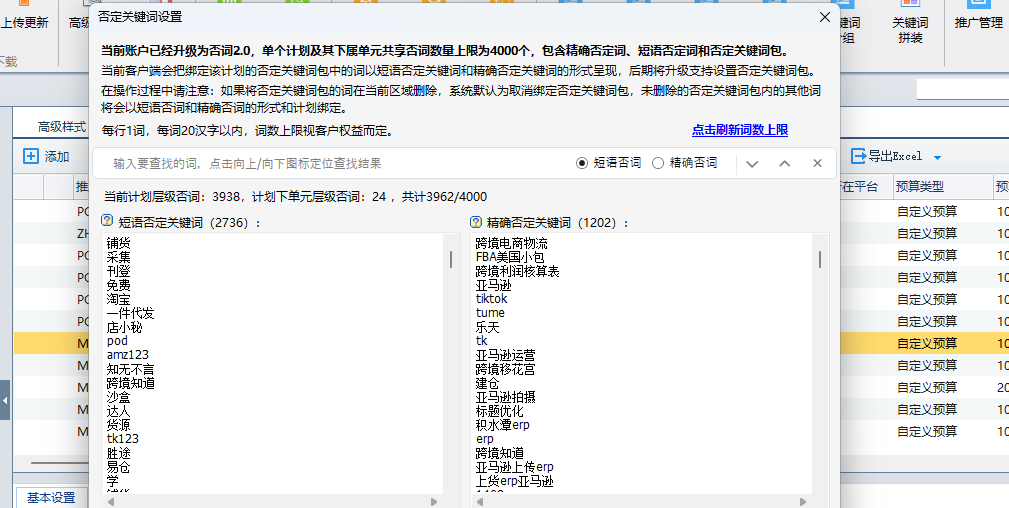The width and height of the screenshot is (1009, 508).
Task: Click the 添加 plus icon in background window
Action: coord(31,156)
